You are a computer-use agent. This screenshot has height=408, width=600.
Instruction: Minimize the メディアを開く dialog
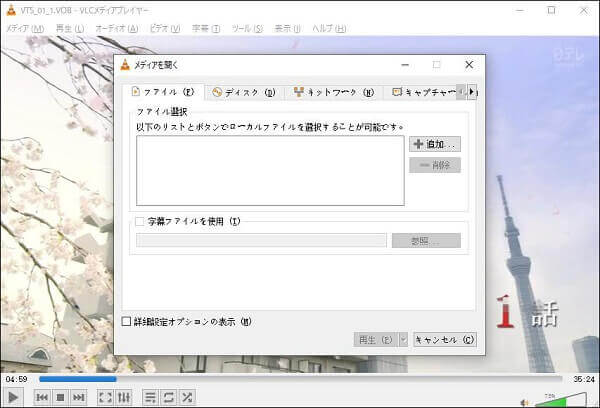(405, 65)
